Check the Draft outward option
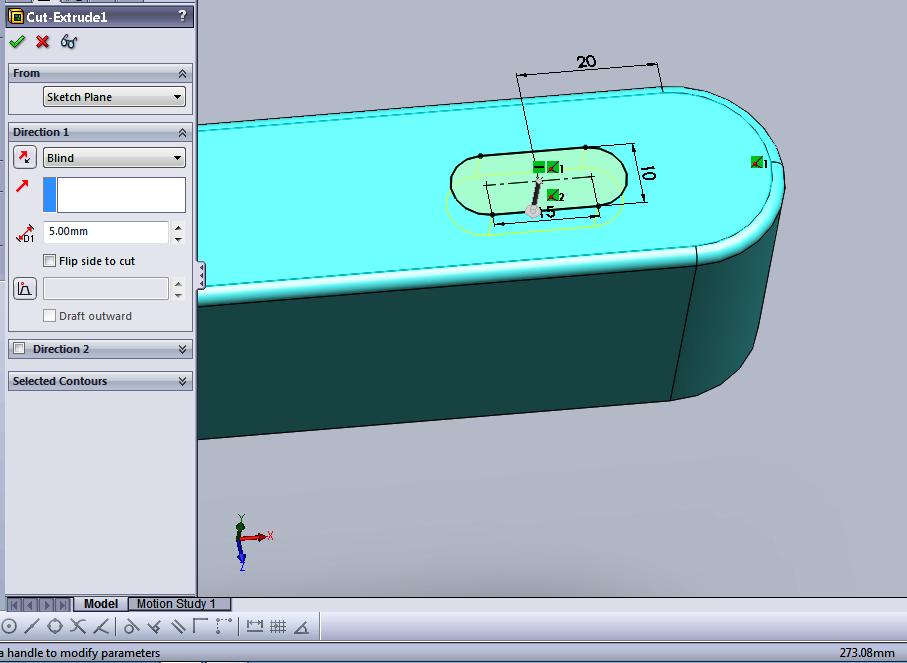Image resolution: width=907 pixels, height=663 pixels. point(48,316)
